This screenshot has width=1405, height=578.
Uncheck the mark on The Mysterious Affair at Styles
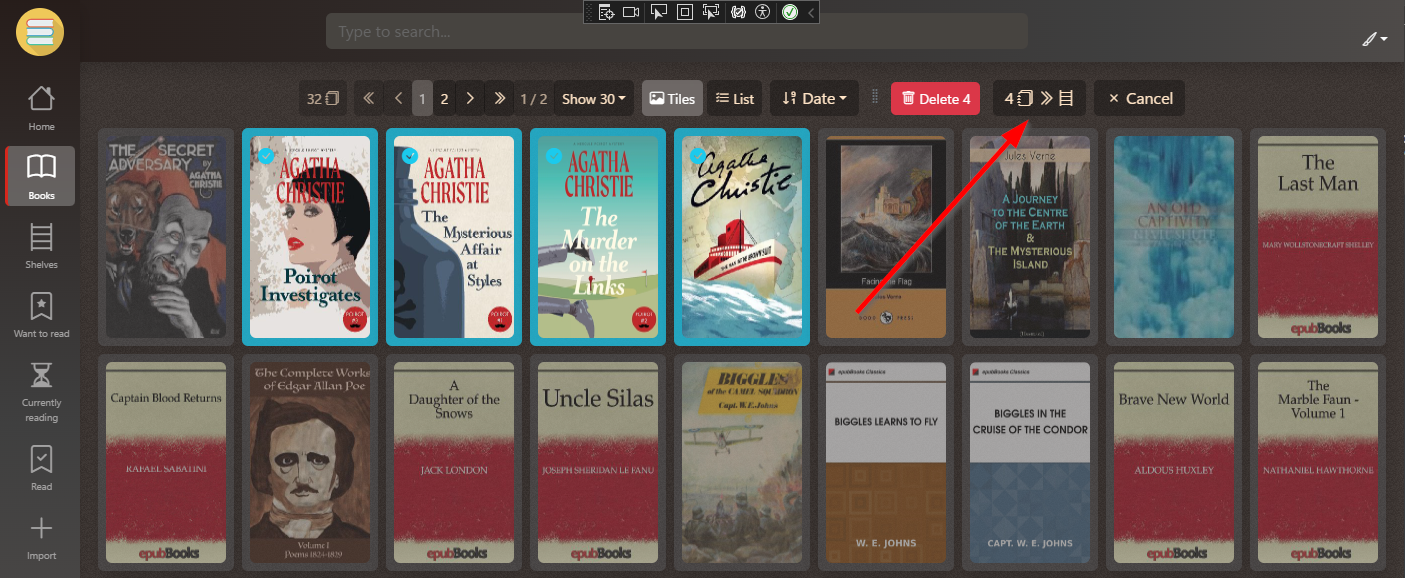pos(409,155)
